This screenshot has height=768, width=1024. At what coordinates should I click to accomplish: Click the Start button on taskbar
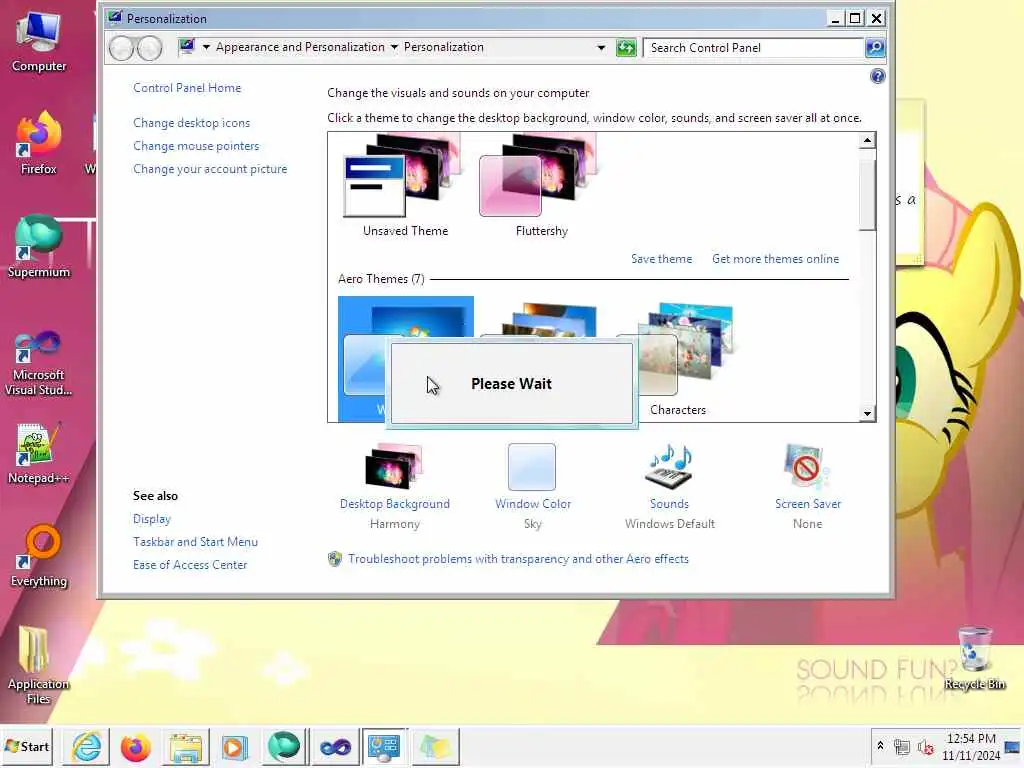[x=26, y=746]
